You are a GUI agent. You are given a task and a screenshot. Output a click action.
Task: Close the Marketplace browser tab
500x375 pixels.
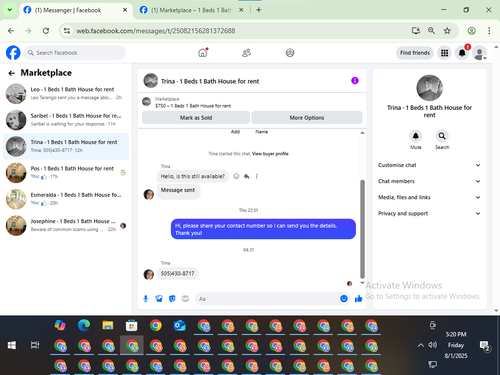(x=241, y=10)
